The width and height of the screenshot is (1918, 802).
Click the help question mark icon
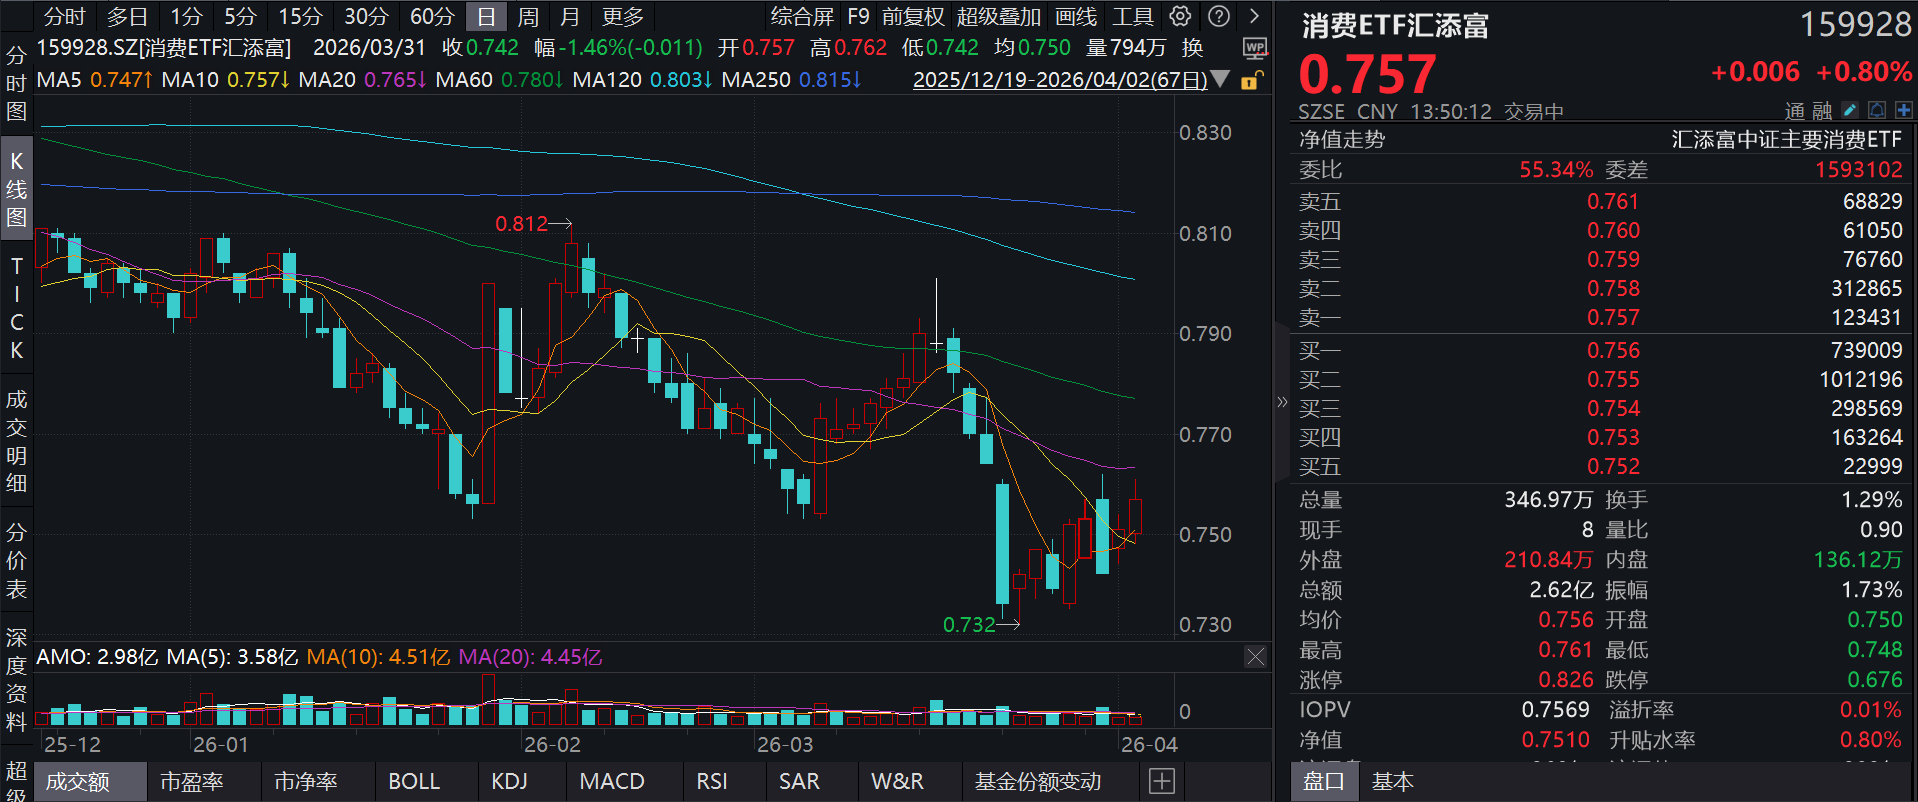pyautogui.click(x=1218, y=16)
